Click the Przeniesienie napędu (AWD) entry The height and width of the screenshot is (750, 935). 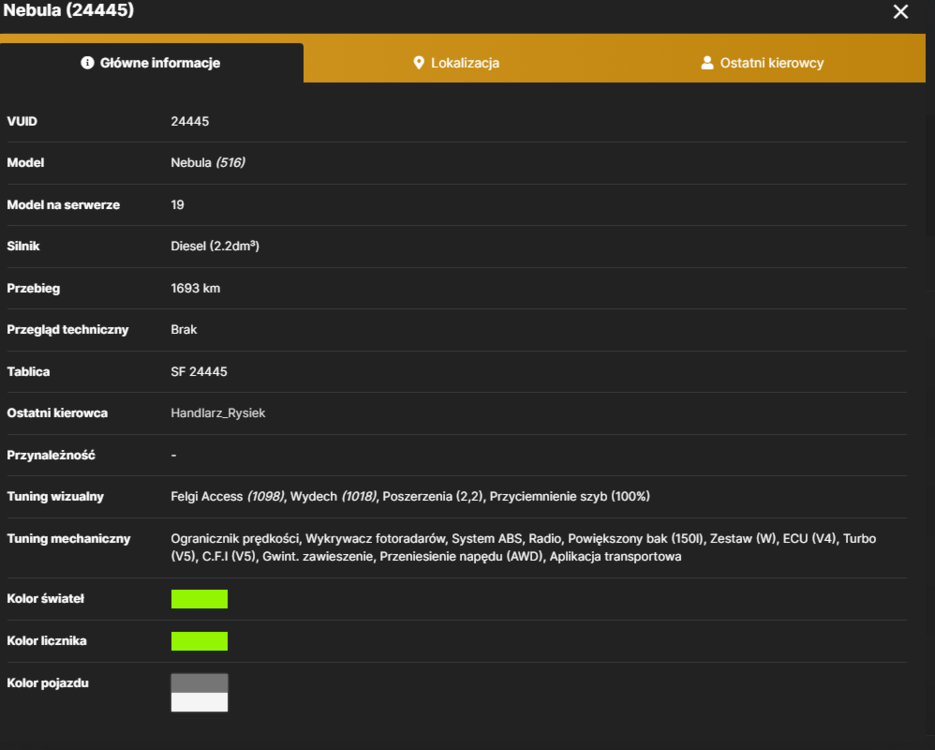pos(462,557)
